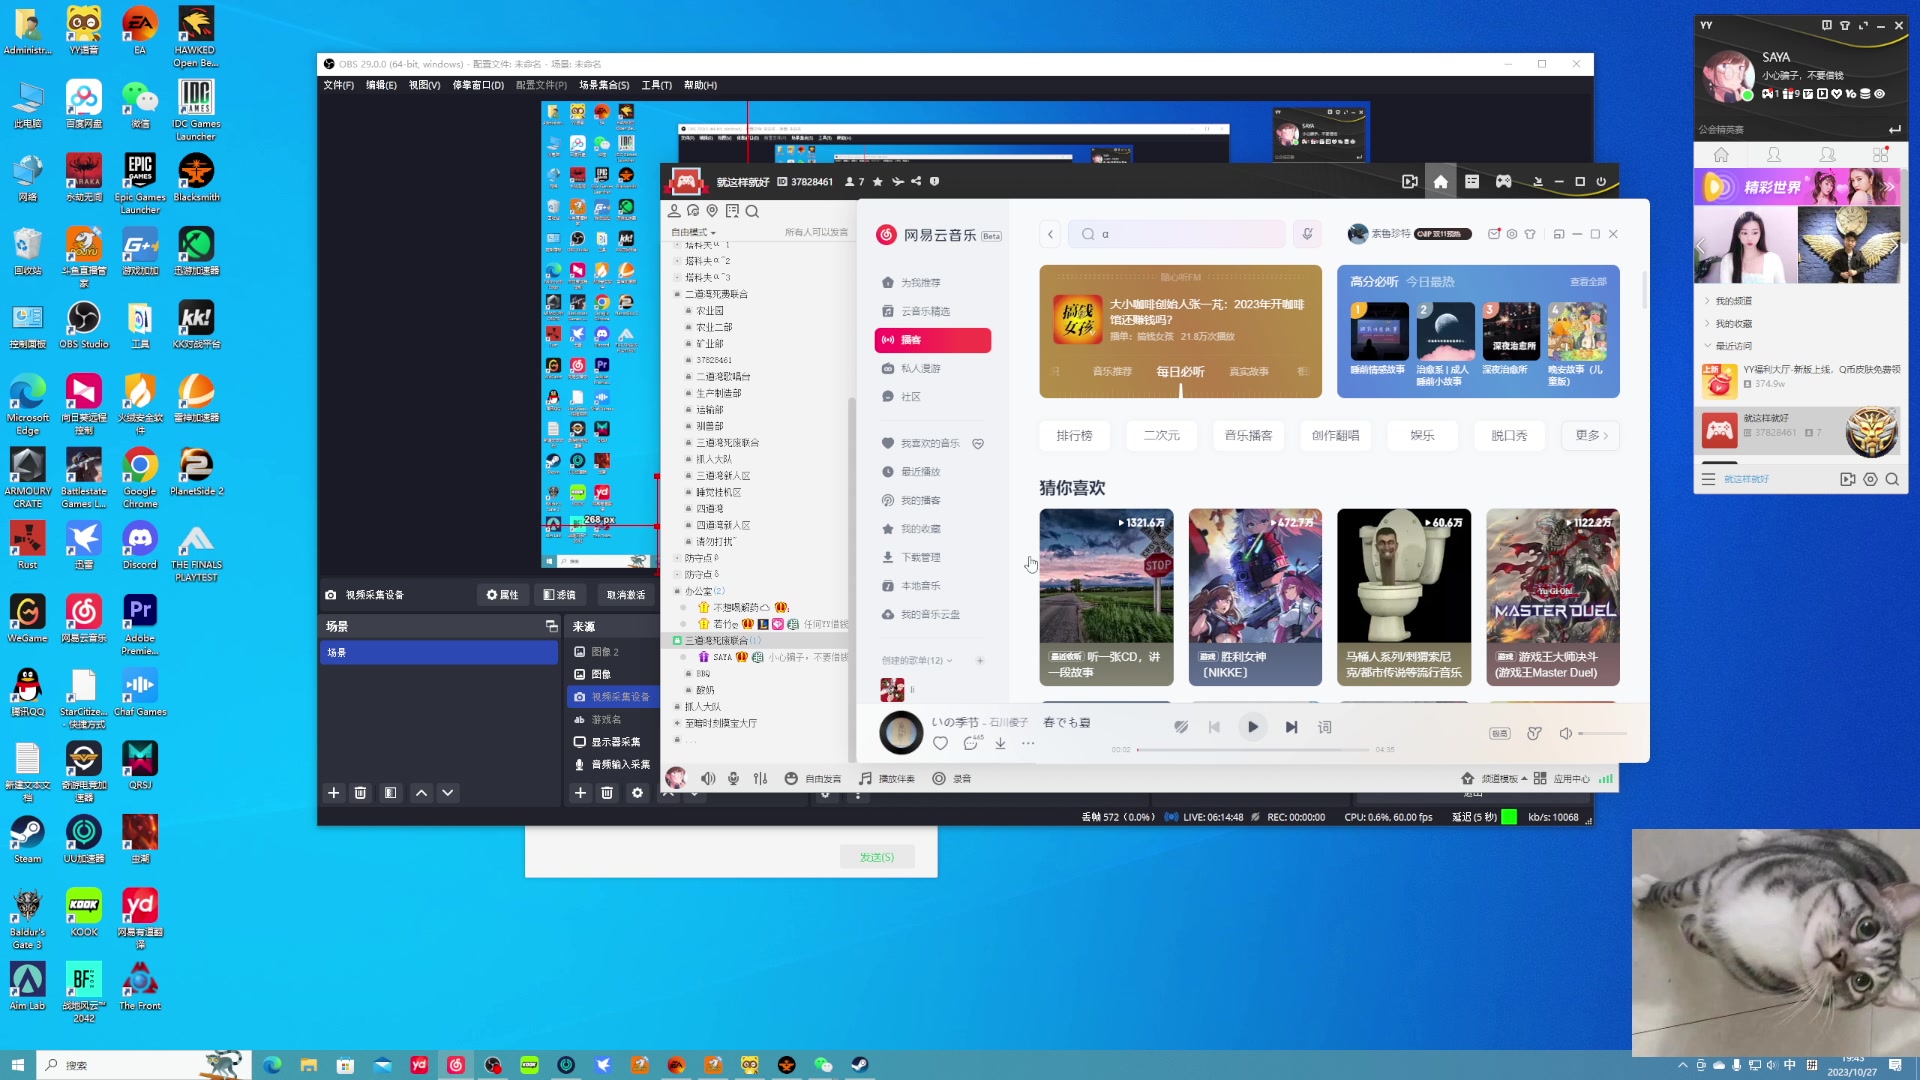Select 音频输入采集 source in OBS
Viewport: 1920px width, 1080px height.
pyautogui.click(x=614, y=764)
